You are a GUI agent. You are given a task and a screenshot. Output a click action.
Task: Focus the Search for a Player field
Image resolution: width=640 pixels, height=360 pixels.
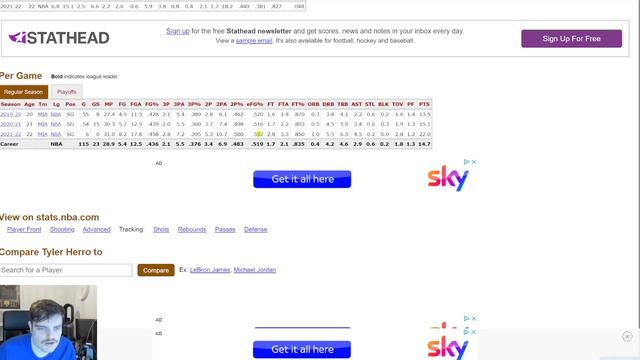coord(66,270)
